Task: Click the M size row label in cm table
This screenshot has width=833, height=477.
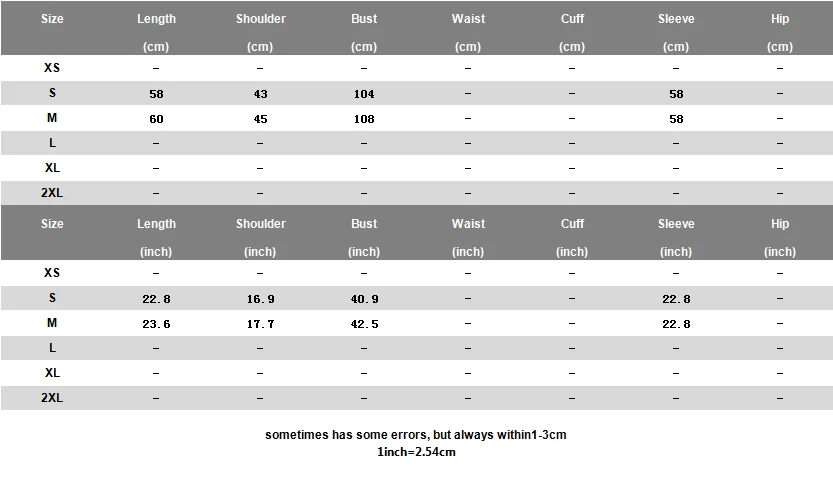Action: pos(52,118)
